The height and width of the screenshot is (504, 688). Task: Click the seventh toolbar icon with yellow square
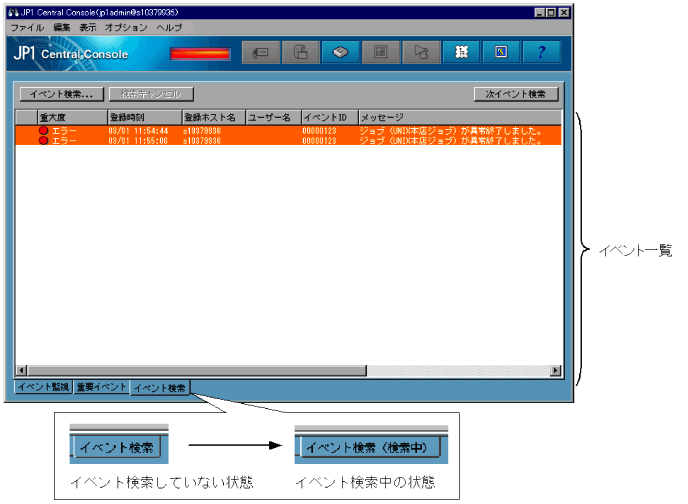[501, 52]
